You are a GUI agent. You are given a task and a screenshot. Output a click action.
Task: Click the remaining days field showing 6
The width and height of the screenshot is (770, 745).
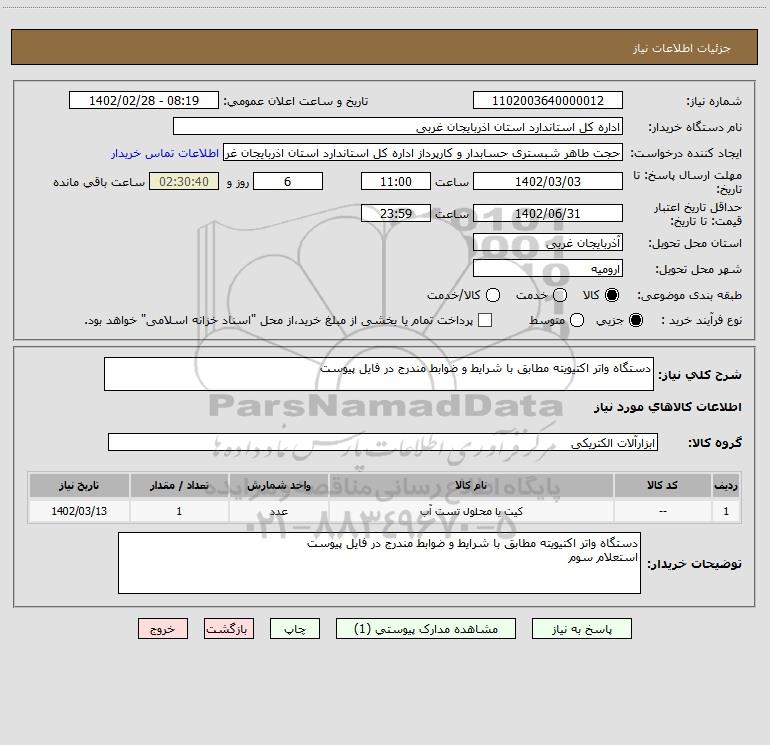[x=288, y=181]
